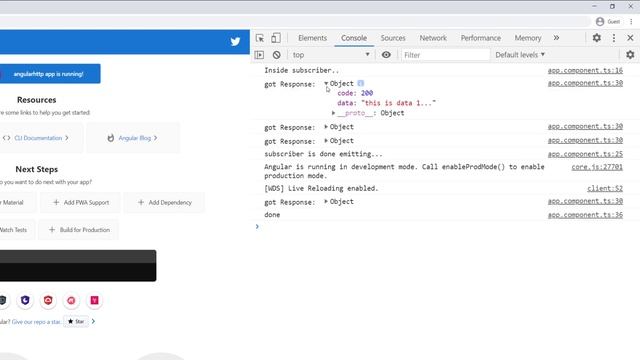Click the console input prompt
This screenshot has height=360, width=640.
(x=445, y=227)
